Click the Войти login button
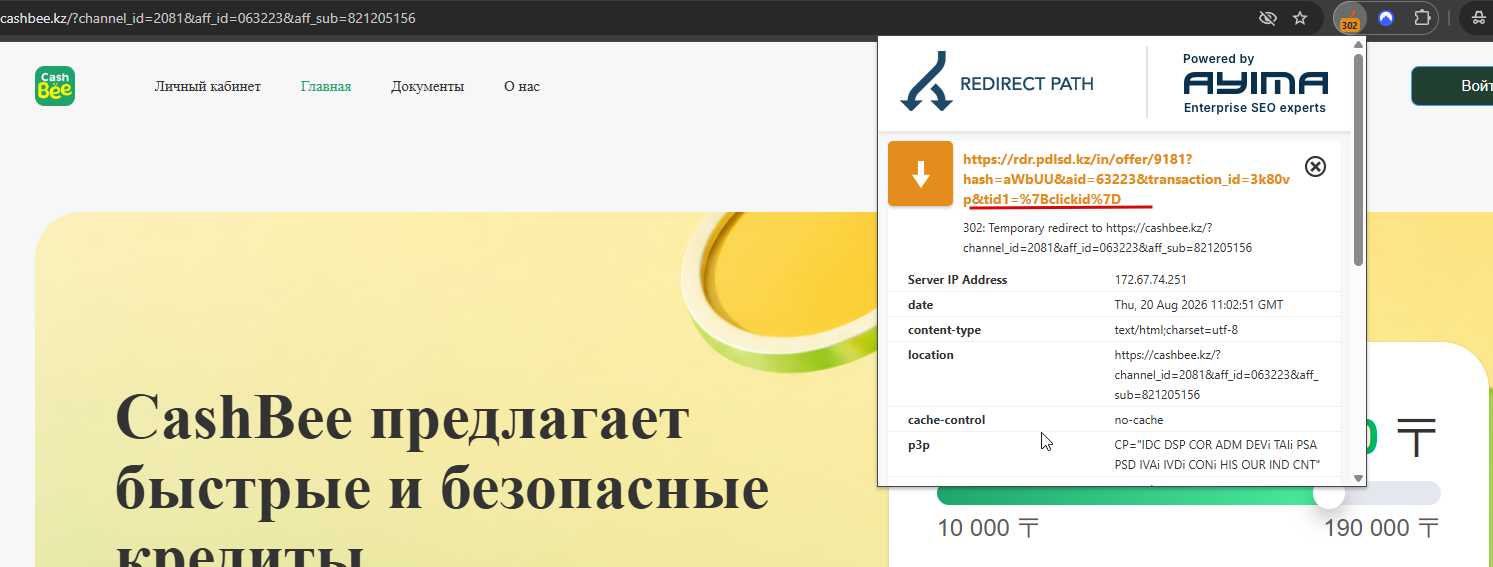This screenshot has height=567, width=1493. coord(1452,86)
